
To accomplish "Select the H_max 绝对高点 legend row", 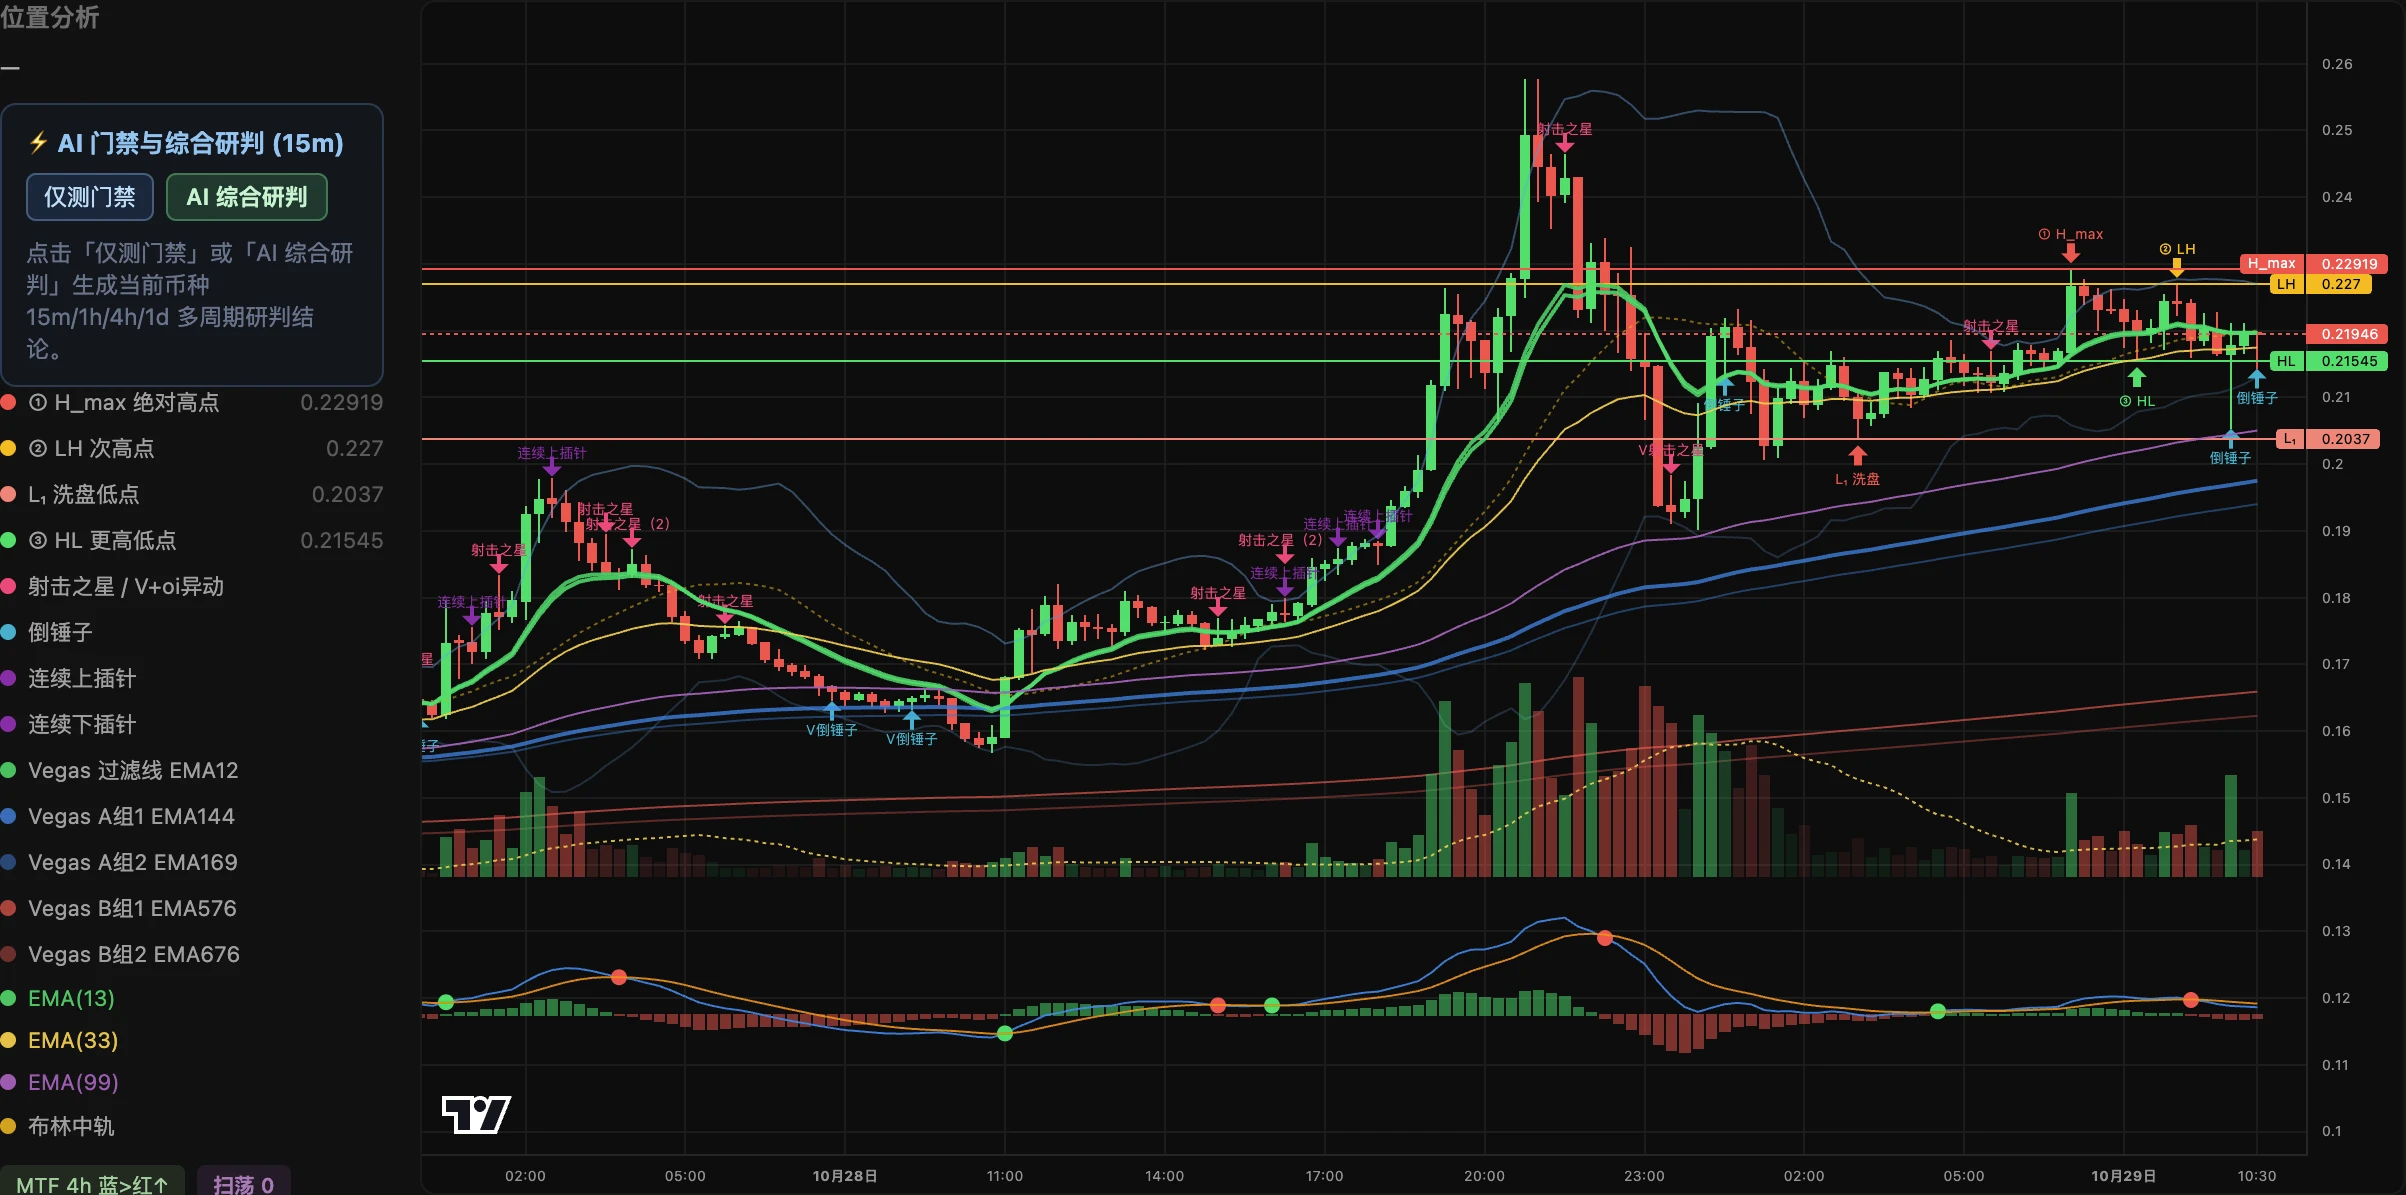I will [x=192, y=402].
